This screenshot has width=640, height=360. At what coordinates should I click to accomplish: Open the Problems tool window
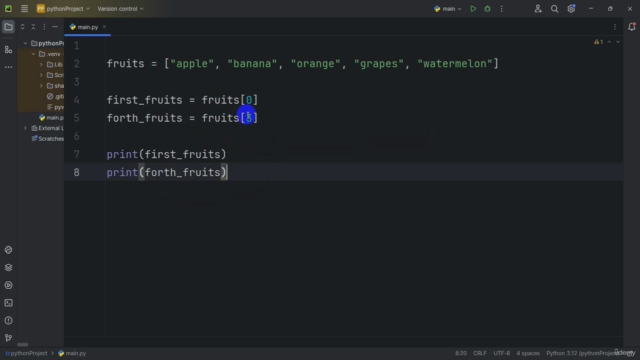click(8, 320)
